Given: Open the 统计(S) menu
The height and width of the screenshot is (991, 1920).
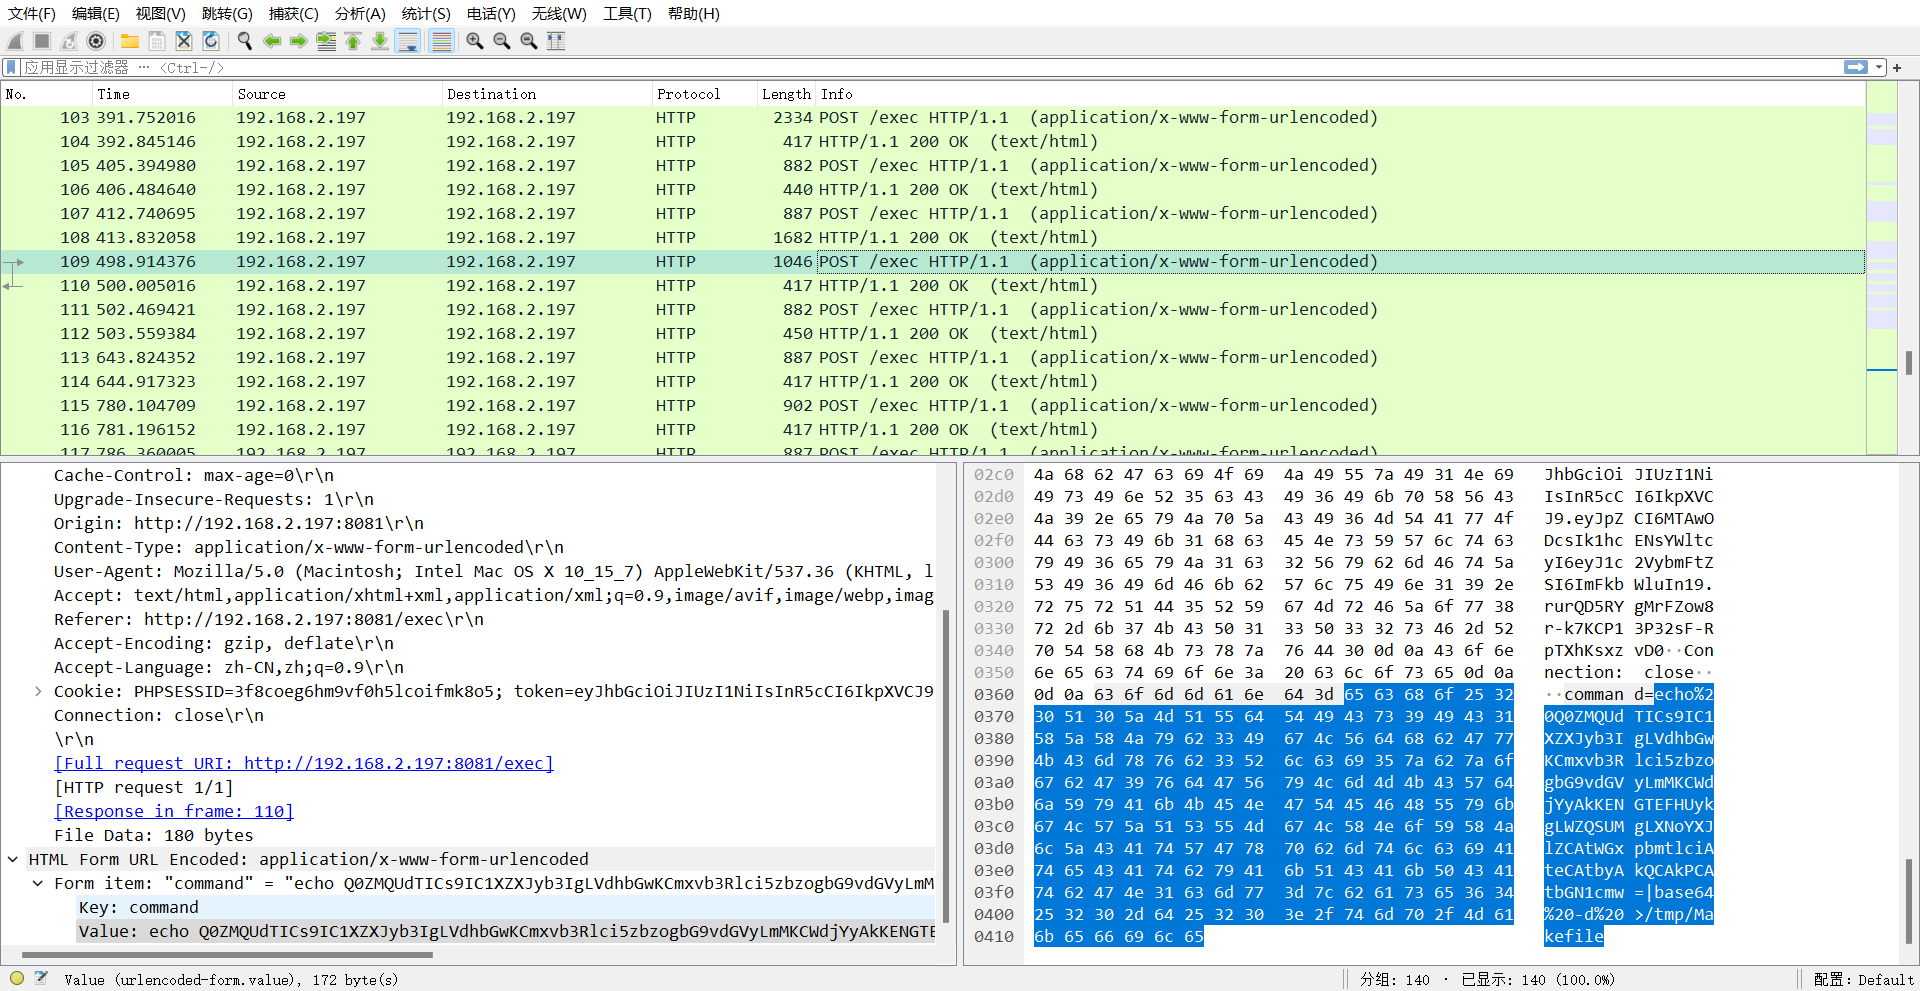Looking at the screenshot, I should [426, 13].
